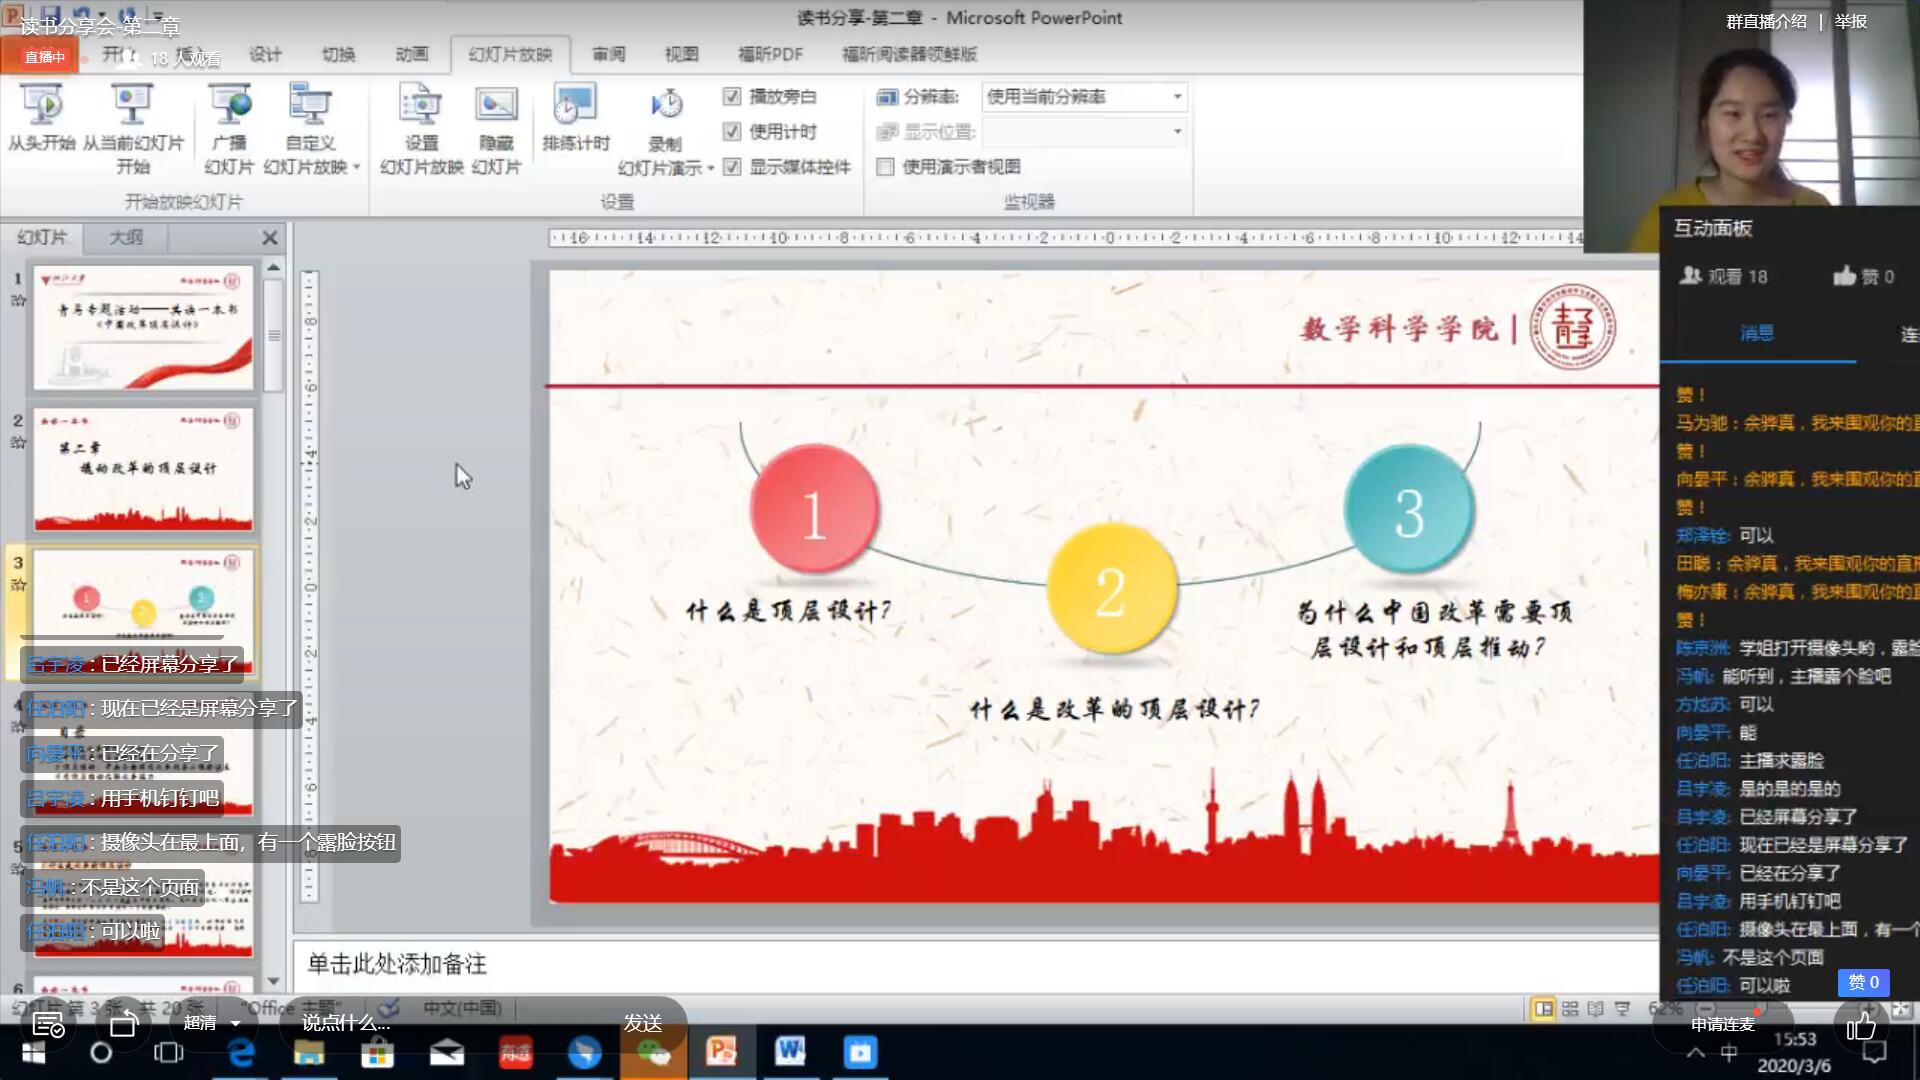Screen dimensions: 1920x1080
Task: Switch to the Outline pane tab
Action: tap(126, 237)
